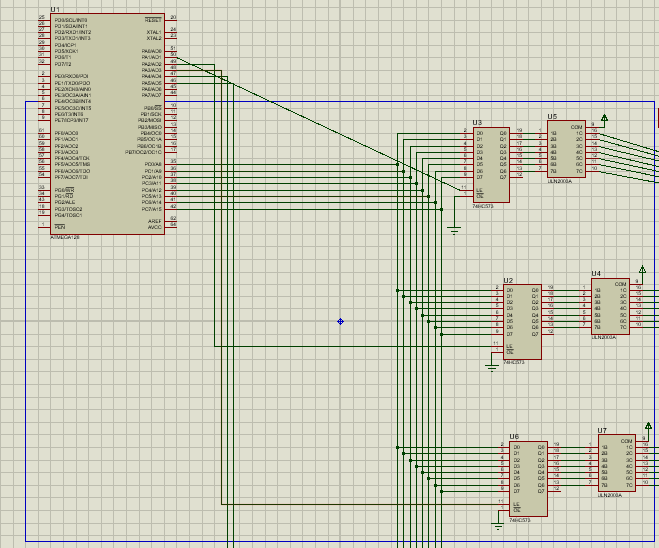Click the RESET pin on U1

point(172,19)
